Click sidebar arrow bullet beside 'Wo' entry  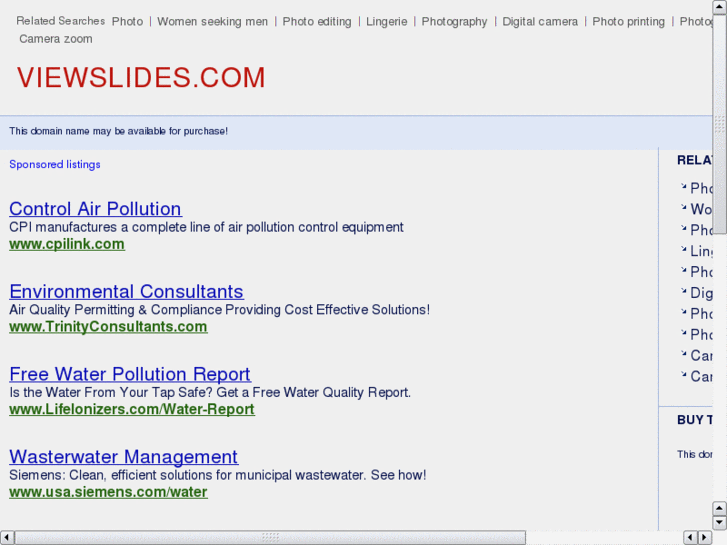683,207
